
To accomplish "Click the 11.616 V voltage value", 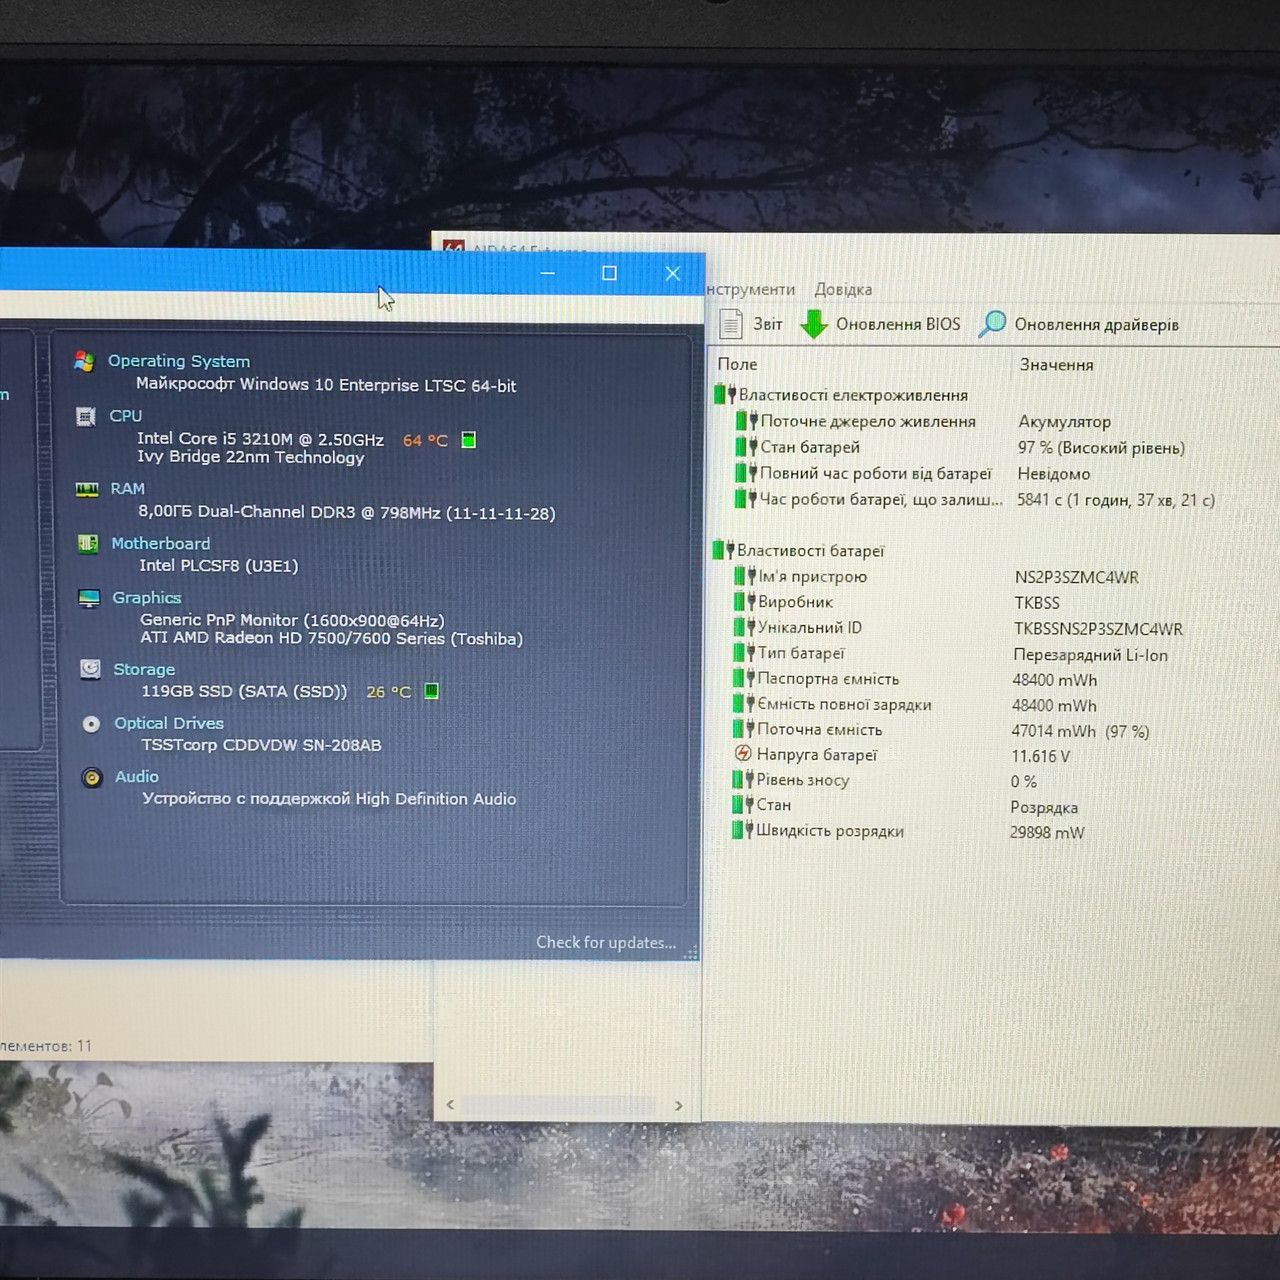I will click(x=1040, y=756).
